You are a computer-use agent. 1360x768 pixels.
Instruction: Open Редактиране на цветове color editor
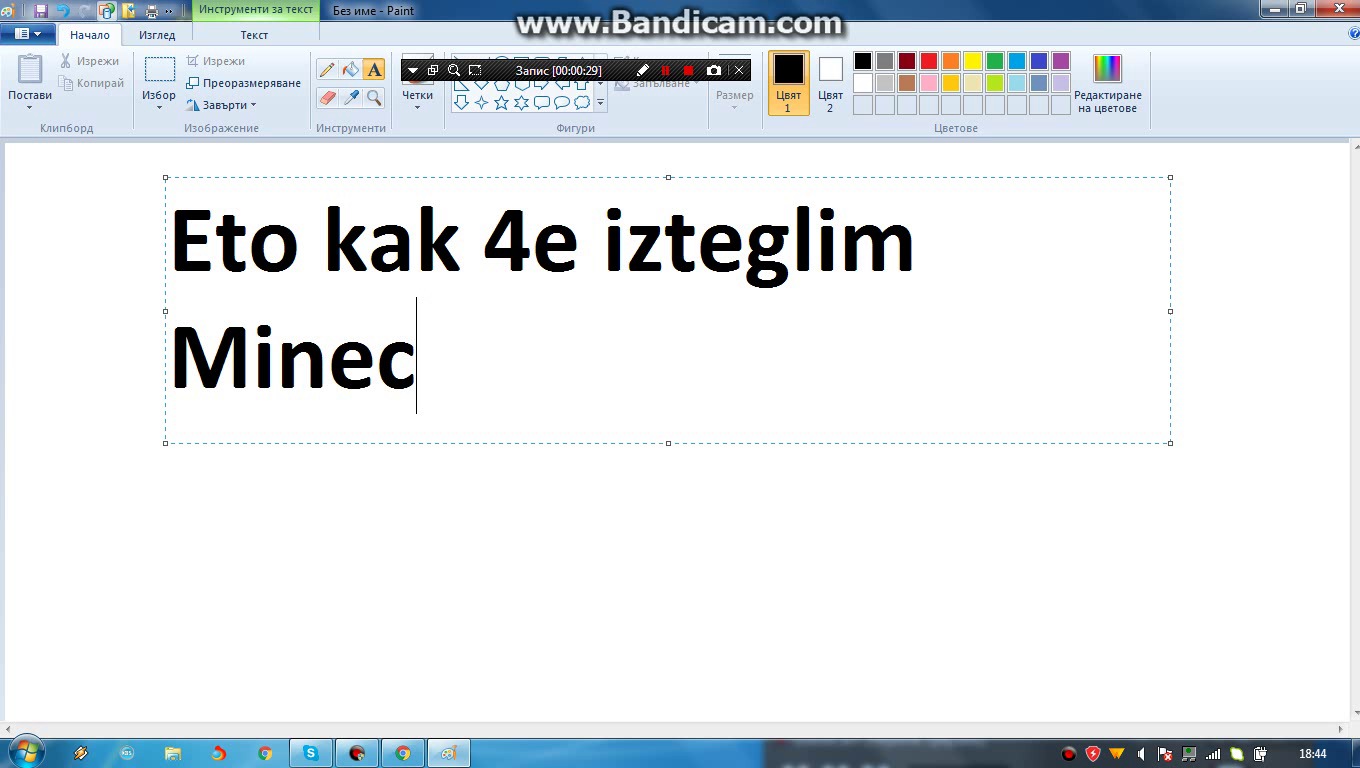pos(1107,83)
